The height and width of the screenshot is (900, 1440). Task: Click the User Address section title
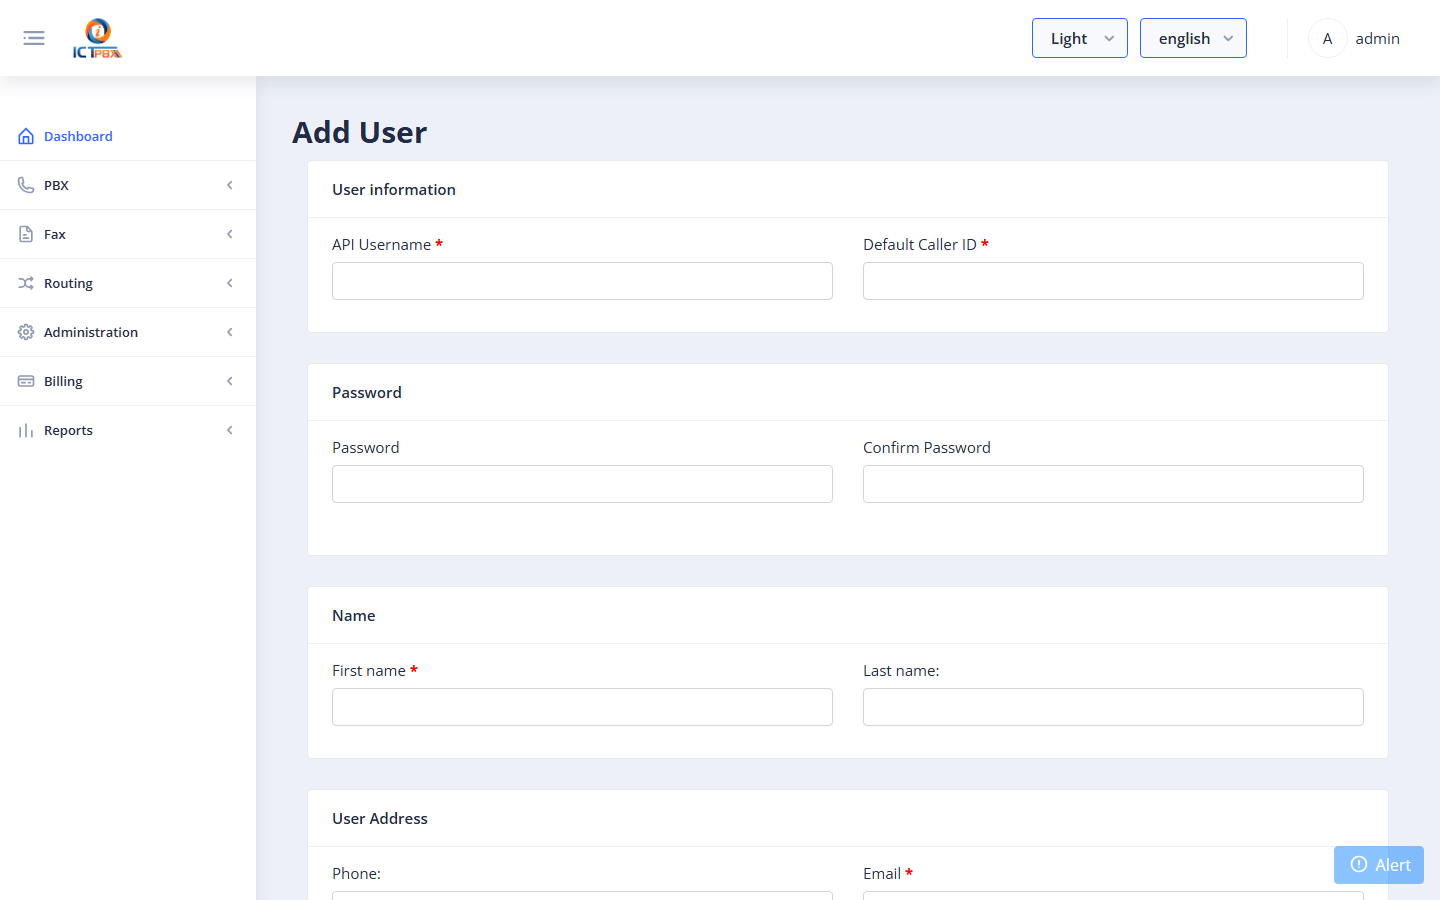coord(380,818)
